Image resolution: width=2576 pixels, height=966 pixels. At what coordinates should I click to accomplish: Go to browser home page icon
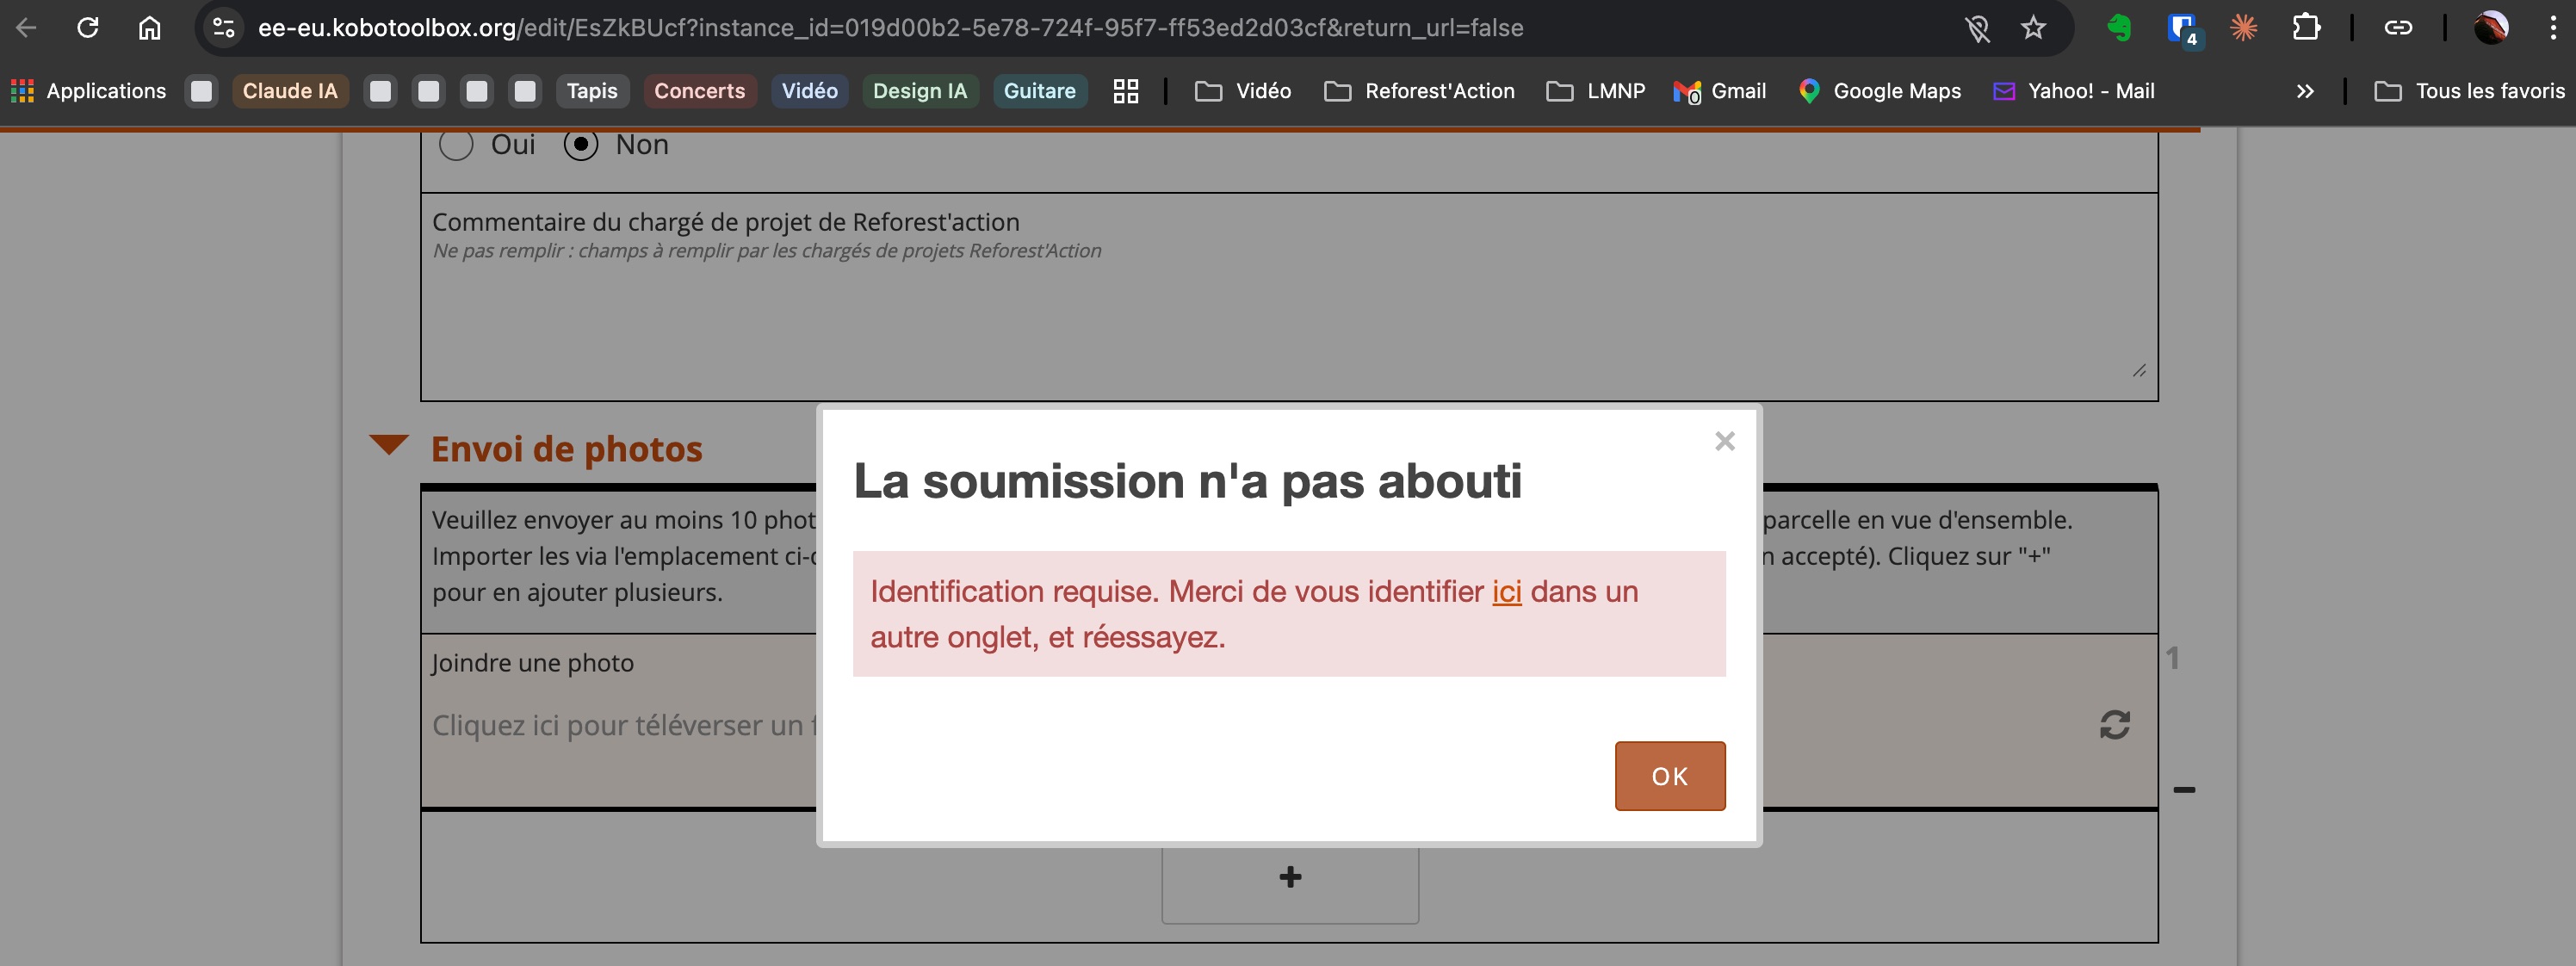149,27
